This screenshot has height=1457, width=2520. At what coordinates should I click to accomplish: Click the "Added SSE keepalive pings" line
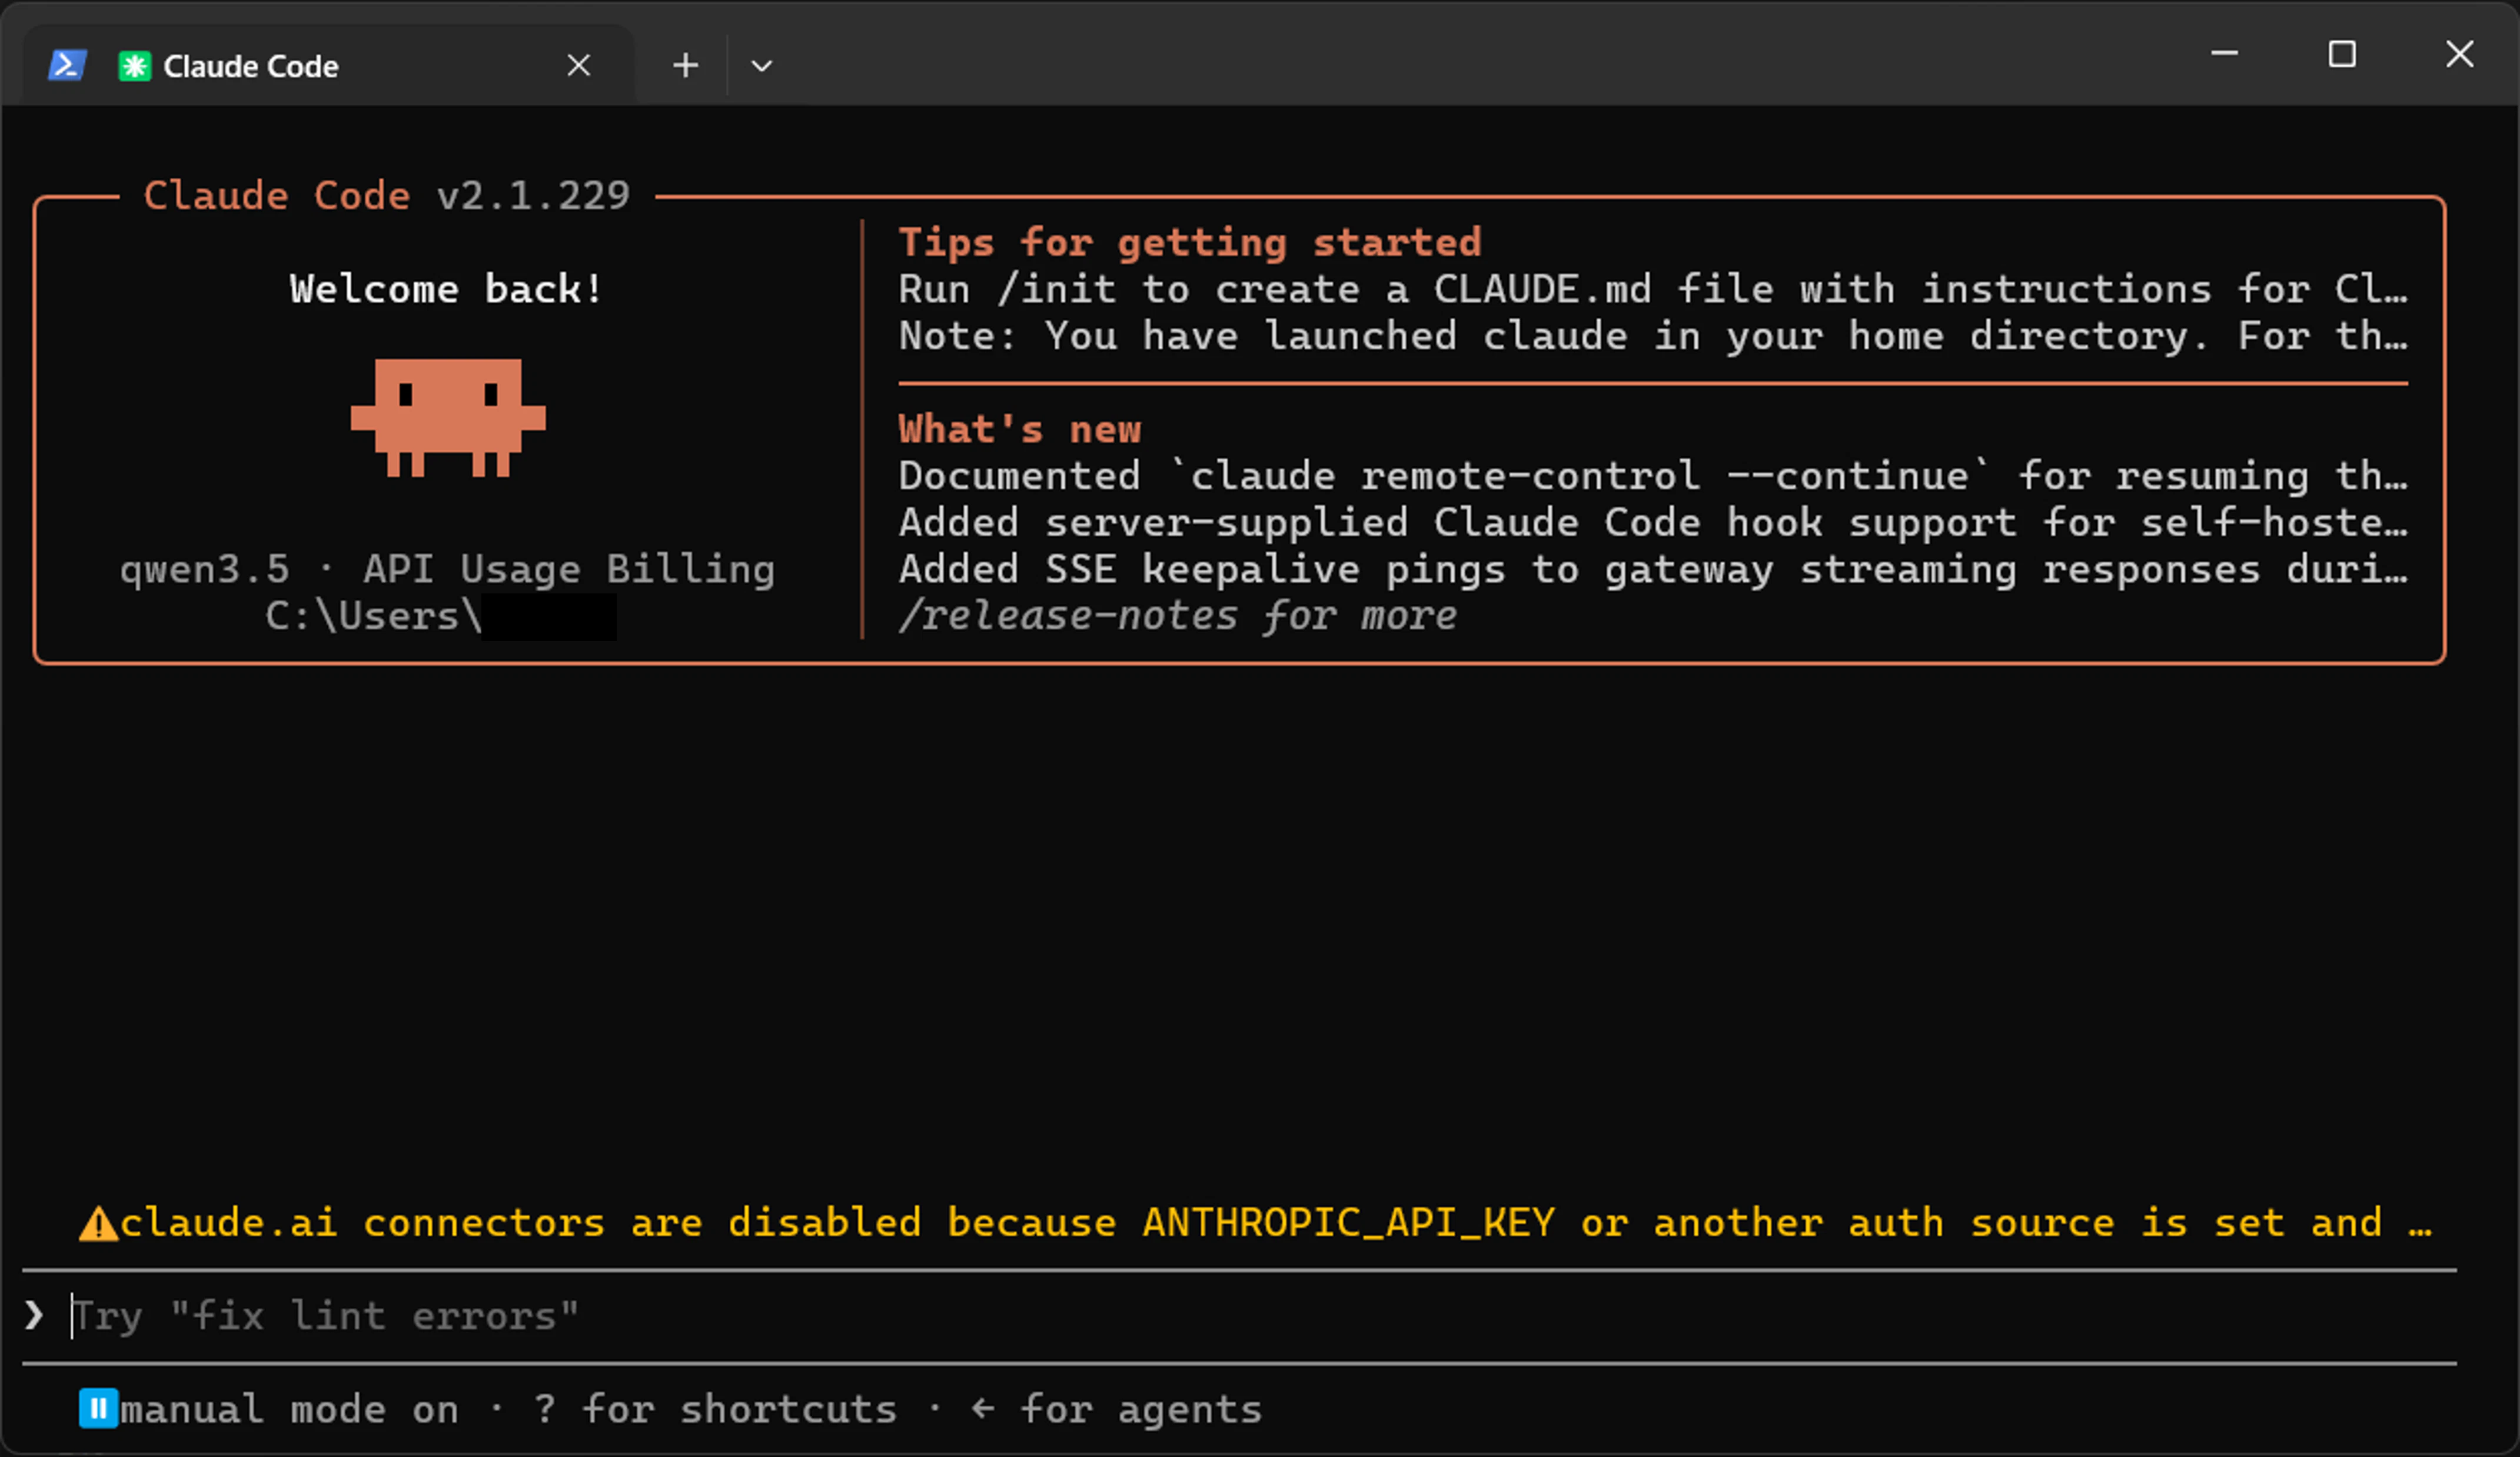click(x=1653, y=569)
